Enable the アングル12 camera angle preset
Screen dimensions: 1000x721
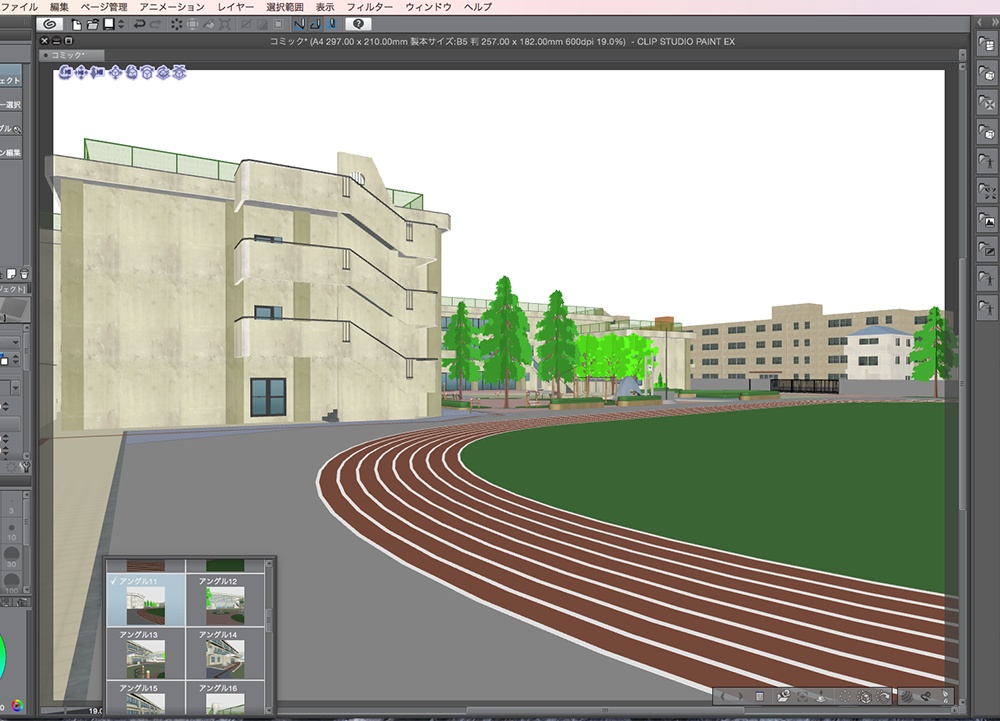click(x=224, y=603)
